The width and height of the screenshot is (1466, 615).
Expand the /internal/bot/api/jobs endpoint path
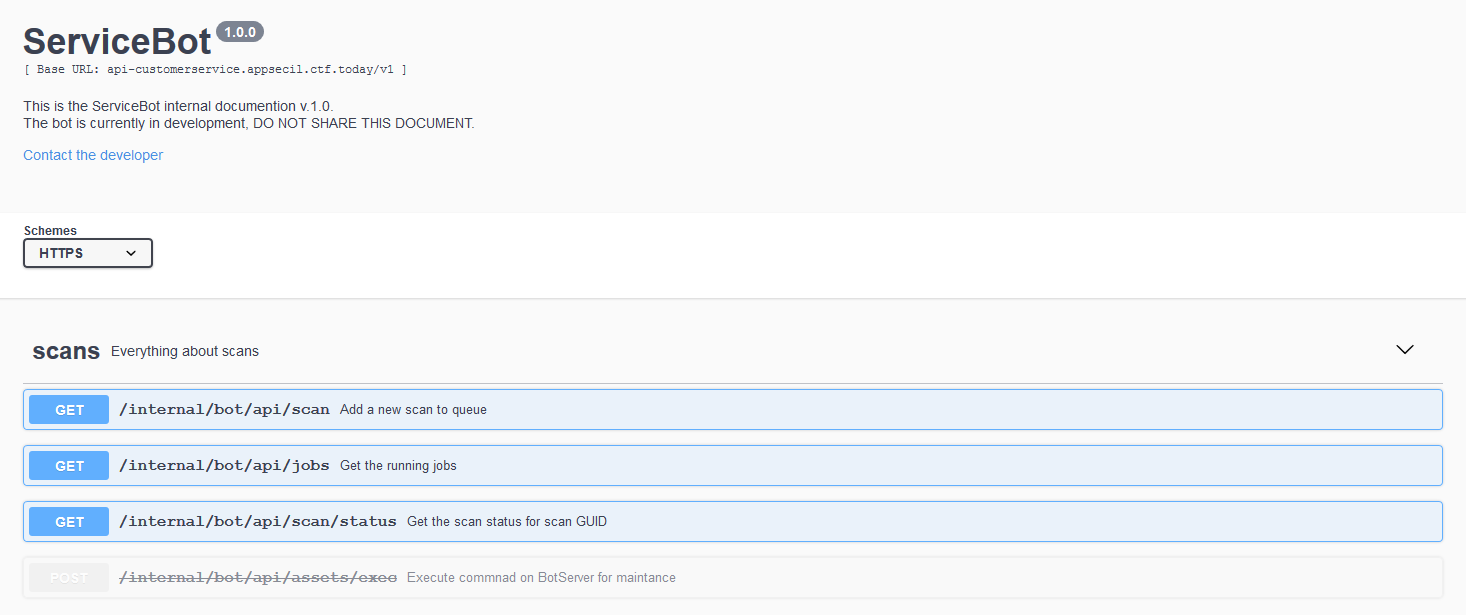pyautogui.click(x=224, y=466)
